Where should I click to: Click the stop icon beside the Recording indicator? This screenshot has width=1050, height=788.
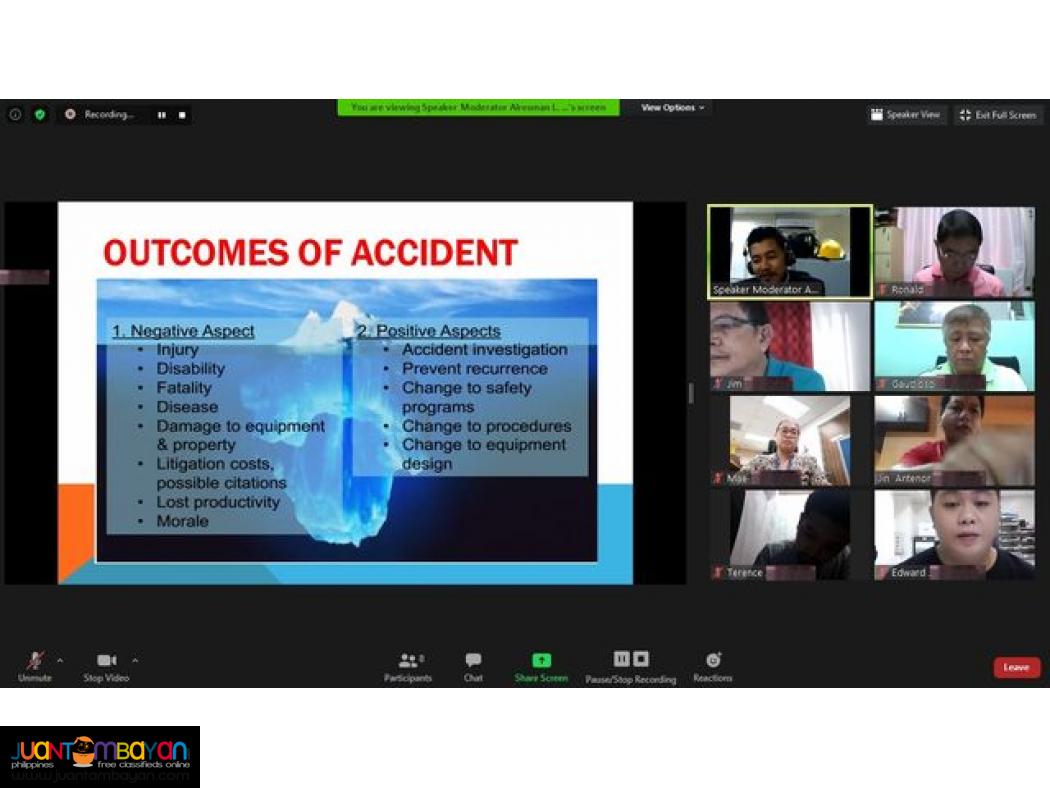click(182, 115)
